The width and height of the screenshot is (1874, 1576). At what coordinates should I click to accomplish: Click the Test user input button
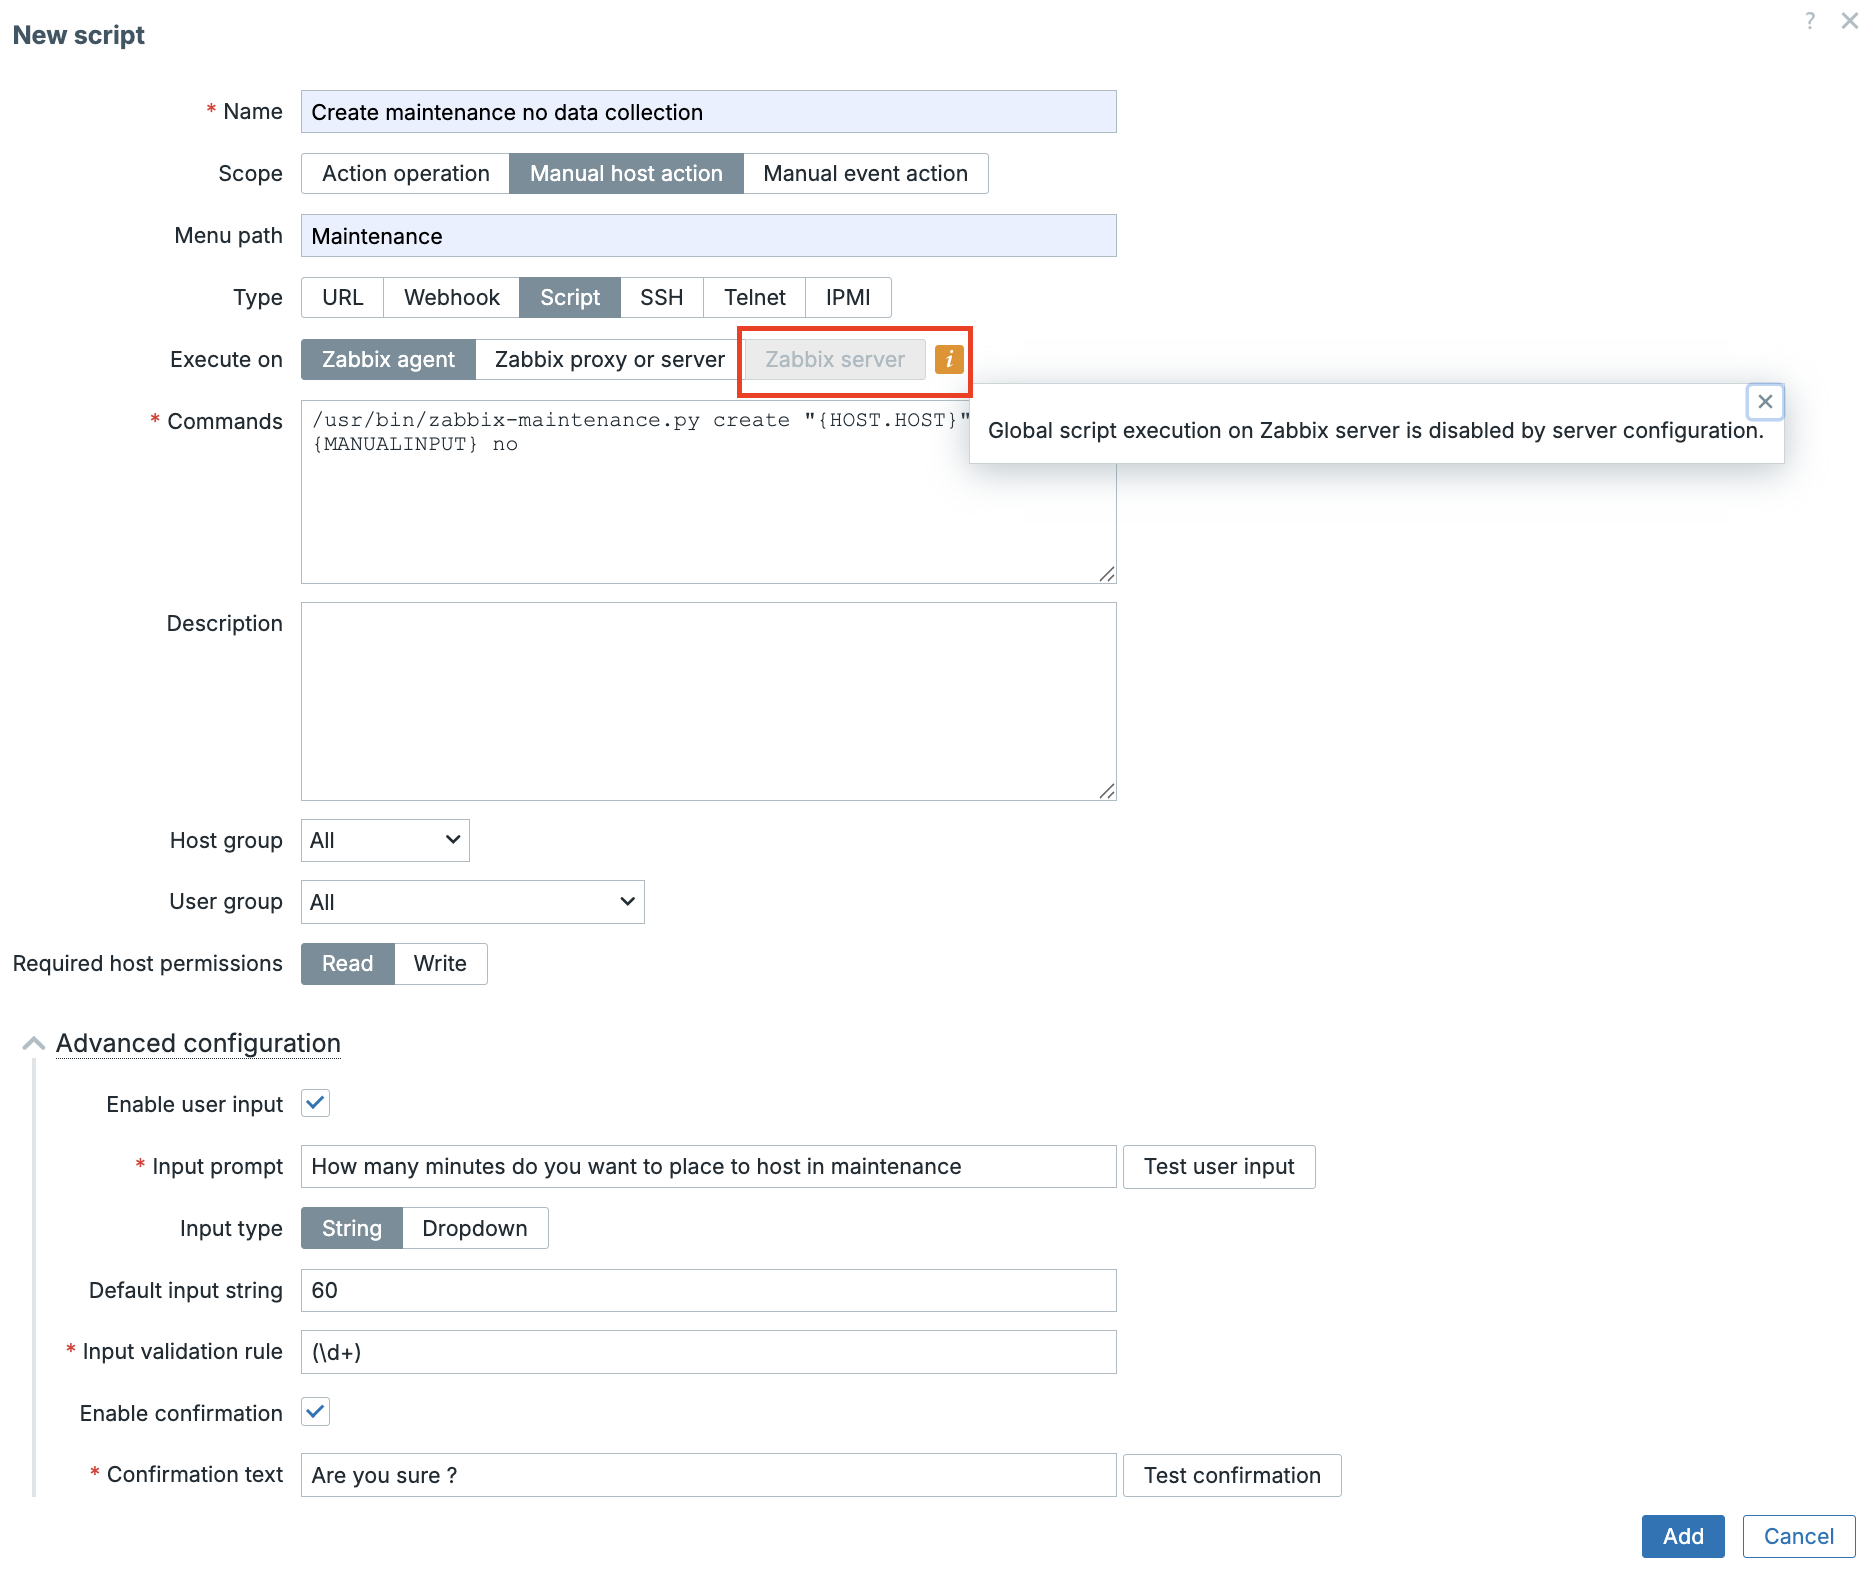tap(1219, 1167)
